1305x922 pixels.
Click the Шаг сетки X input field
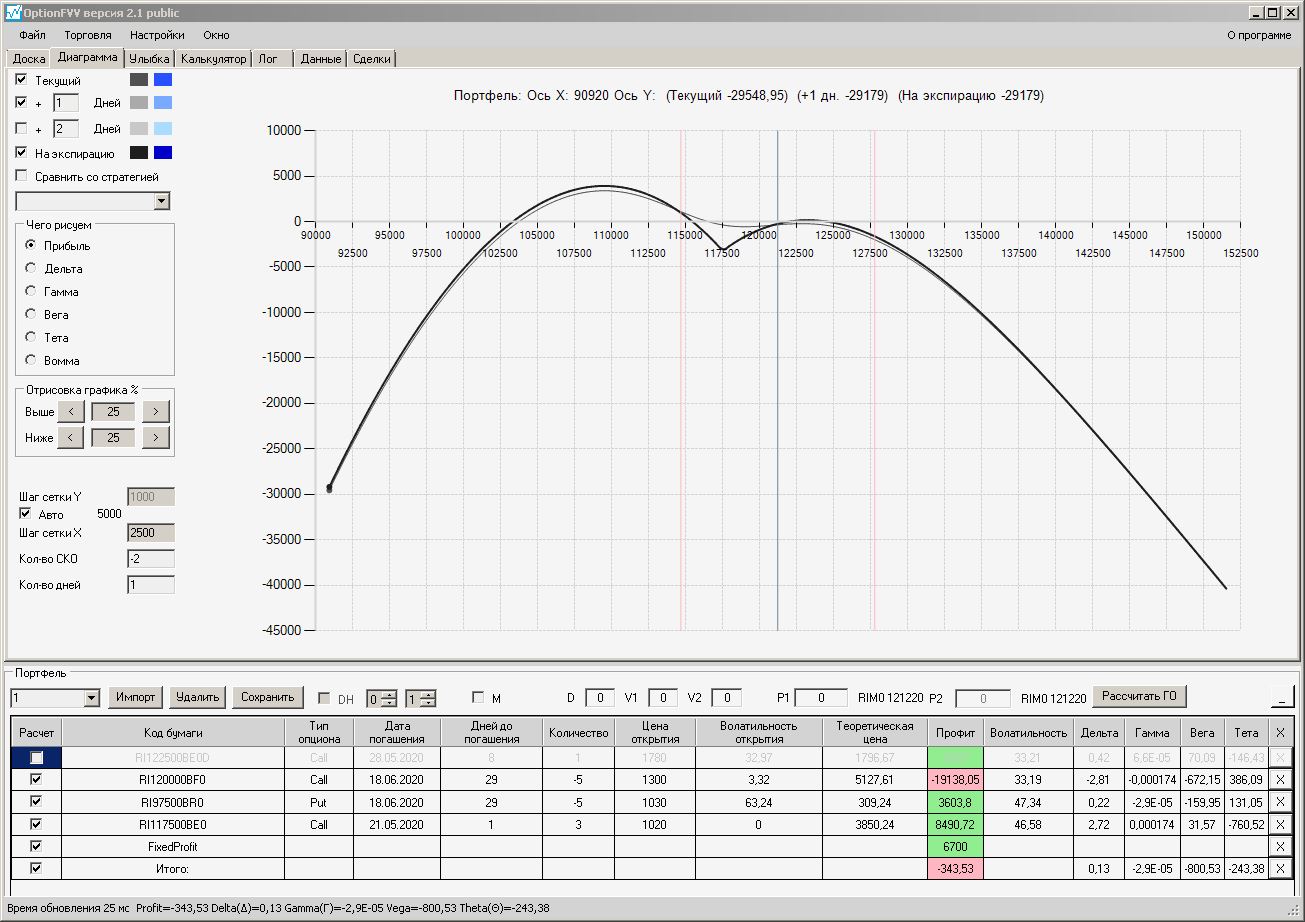150,533
